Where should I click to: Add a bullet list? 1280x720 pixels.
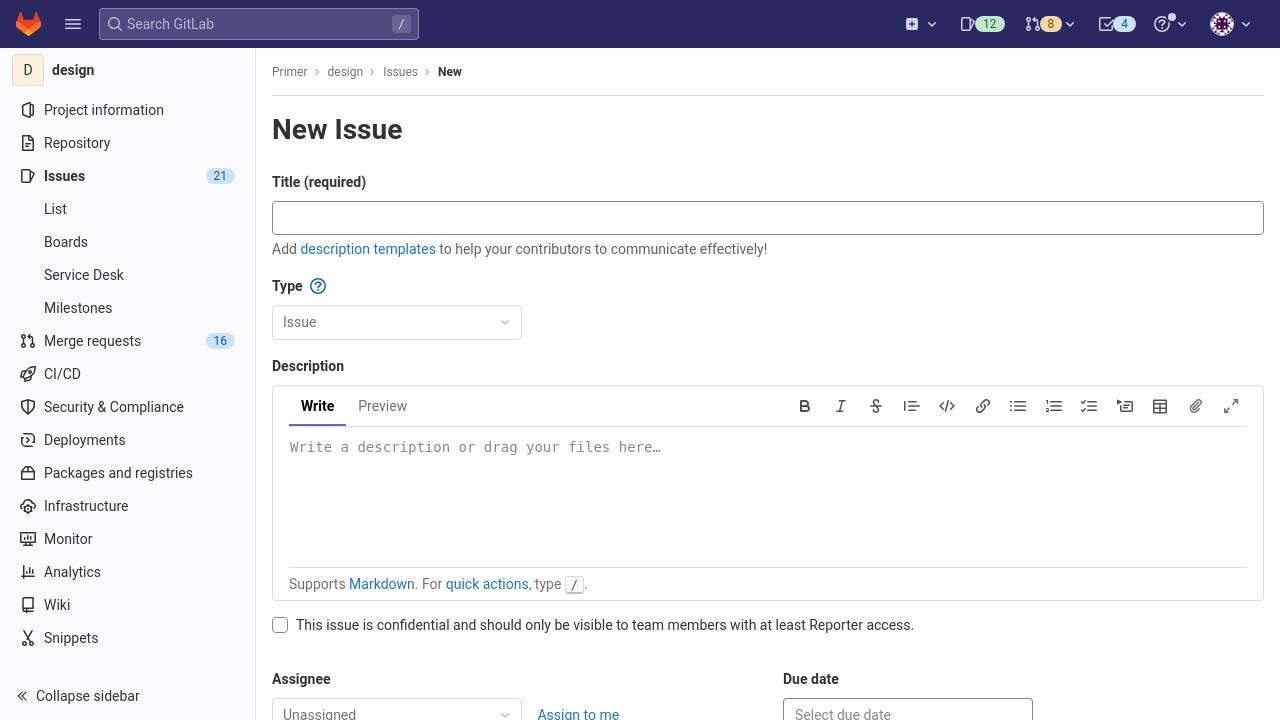(x=1018, y=406)
